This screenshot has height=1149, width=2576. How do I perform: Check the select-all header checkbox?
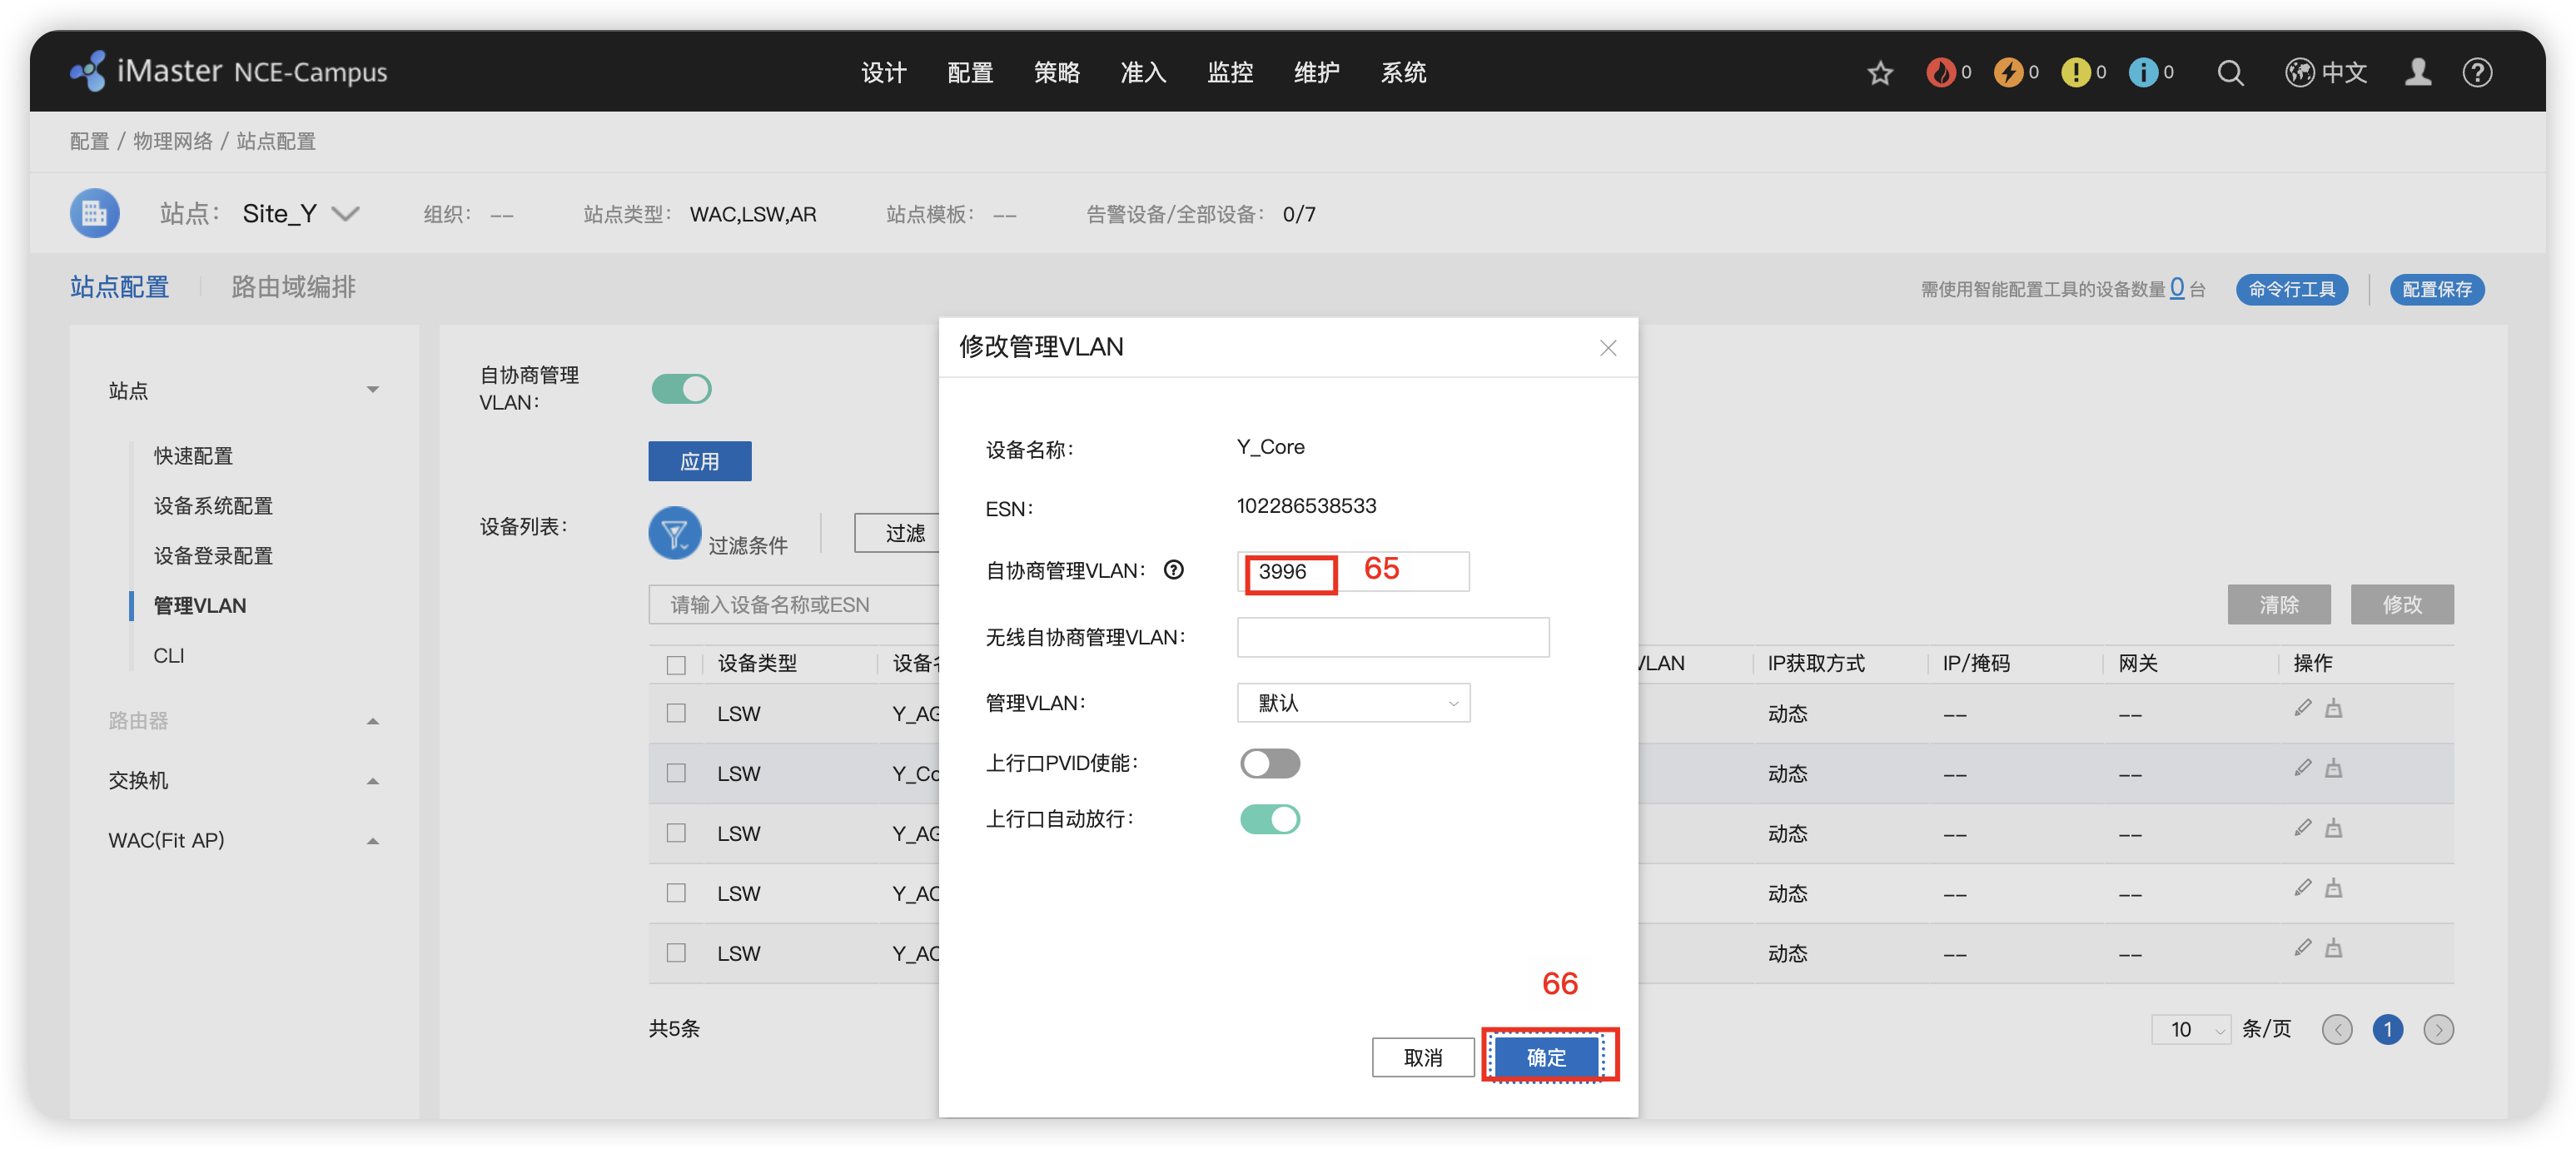click(676, 665)
